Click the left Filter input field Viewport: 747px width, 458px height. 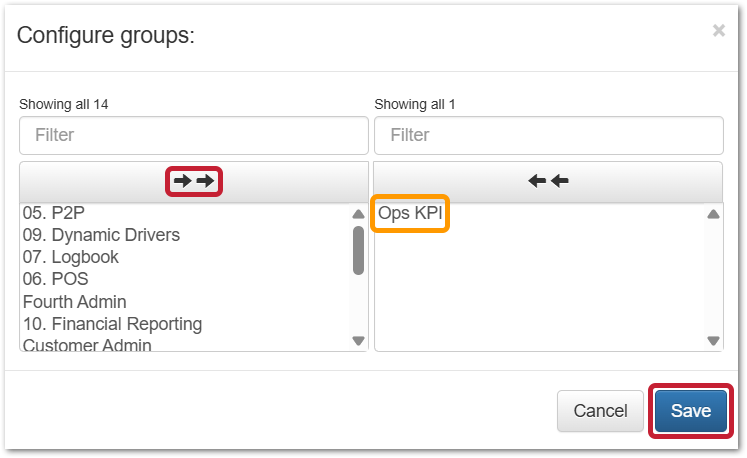194,135
